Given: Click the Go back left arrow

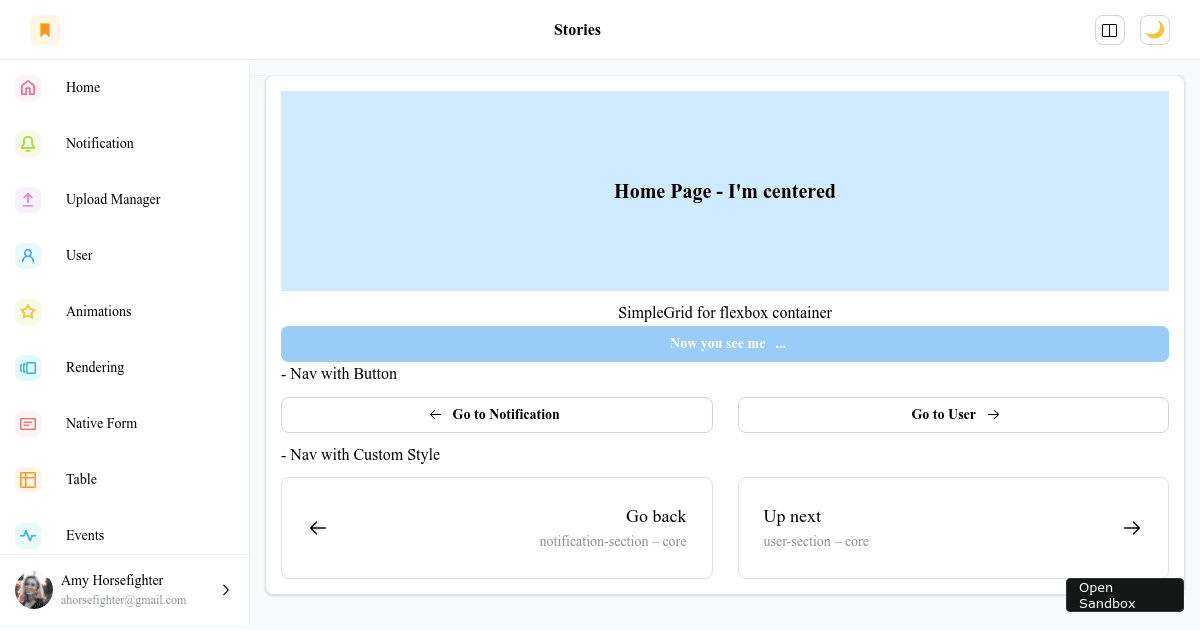Looking at the screenshot, I should pos(318,527).
